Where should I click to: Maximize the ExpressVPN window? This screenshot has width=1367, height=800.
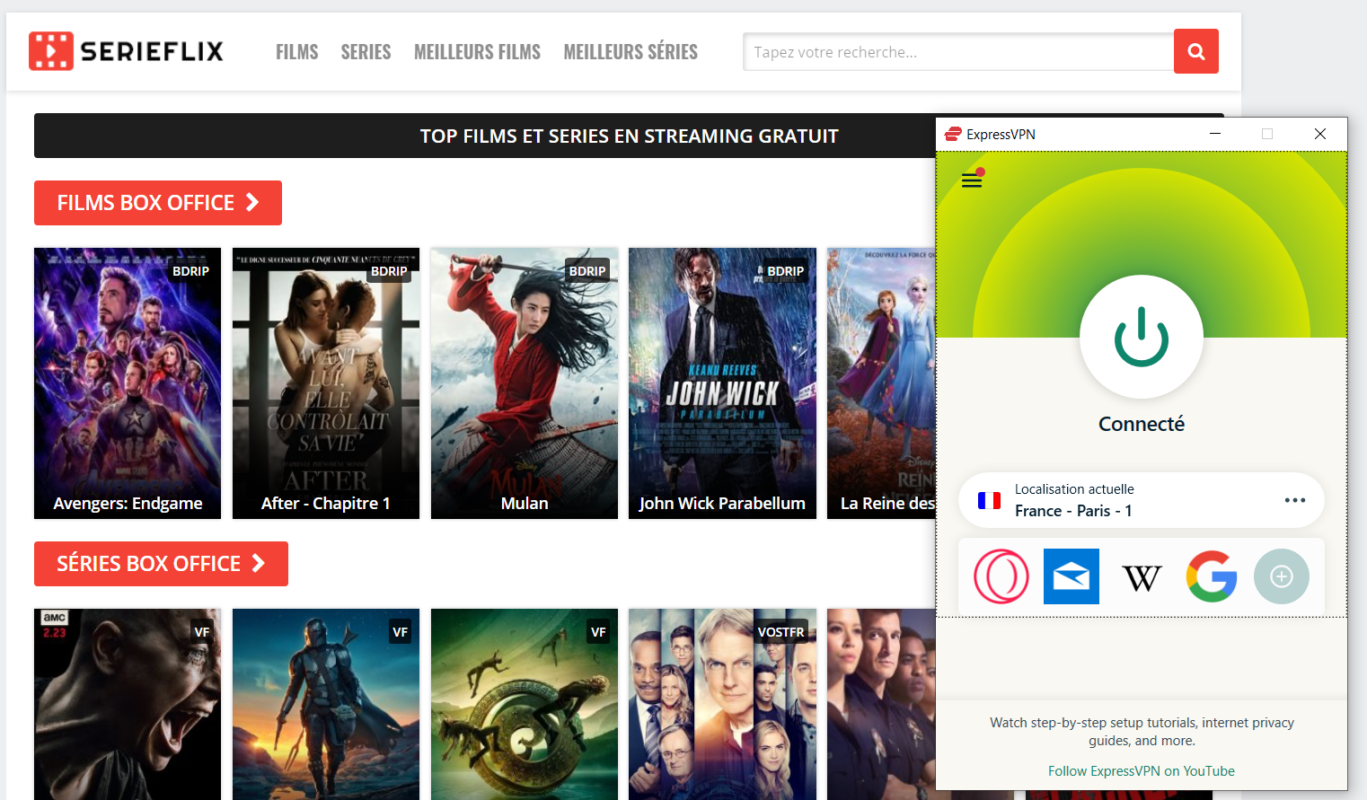tap(1267, 134)
